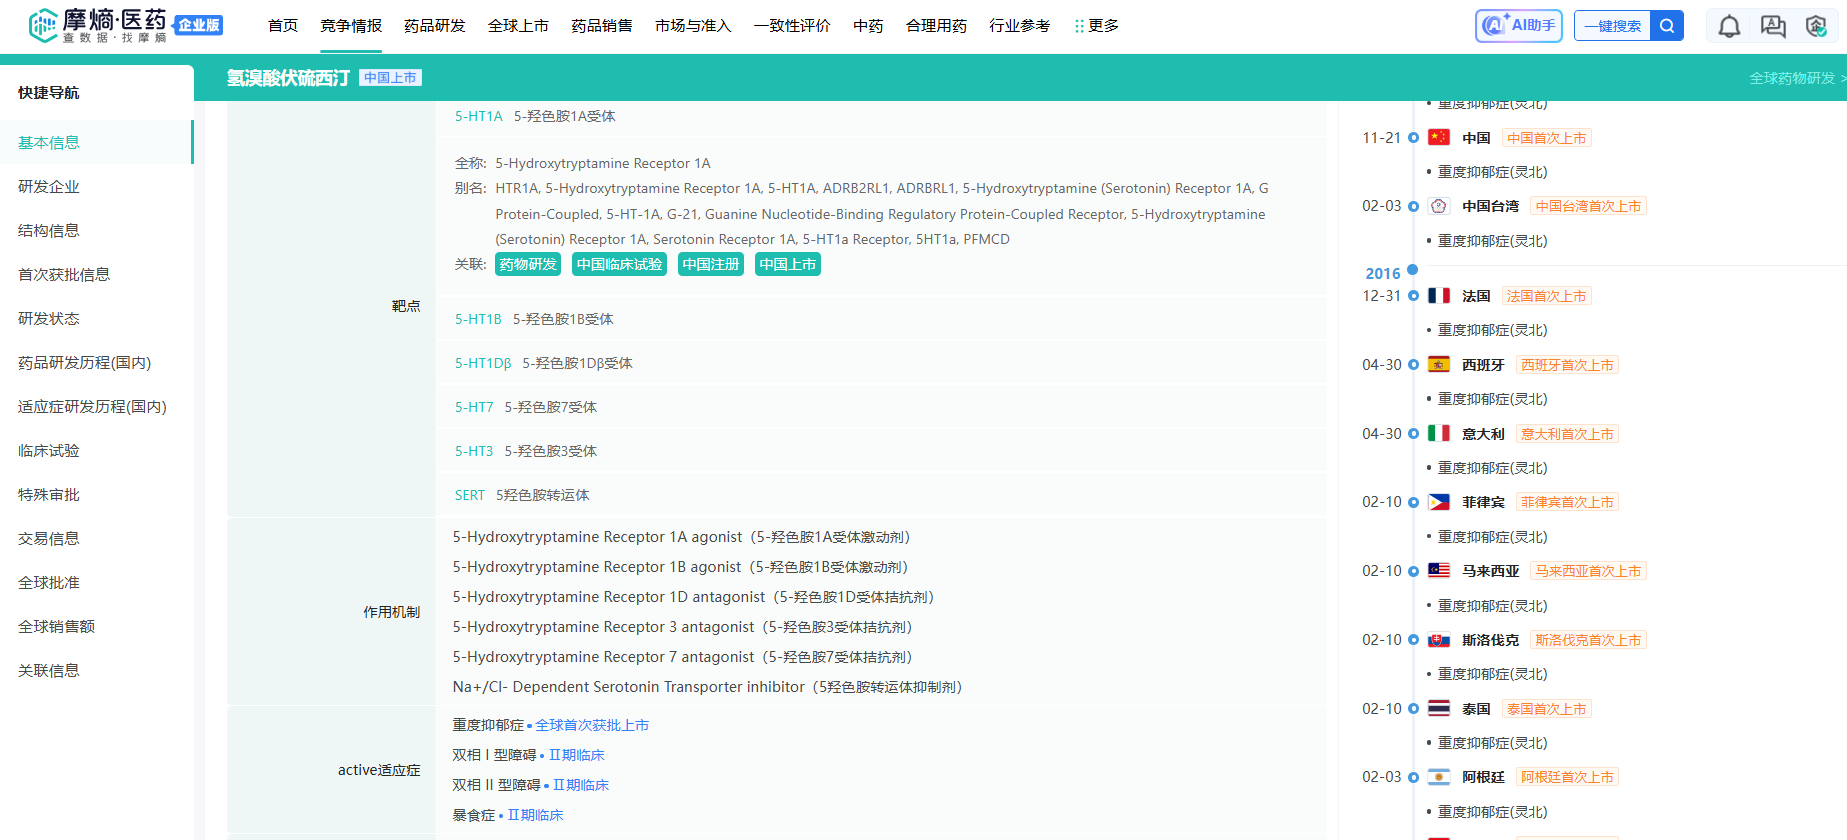Open the 5-HT1B target link

(x=478, y=319)
